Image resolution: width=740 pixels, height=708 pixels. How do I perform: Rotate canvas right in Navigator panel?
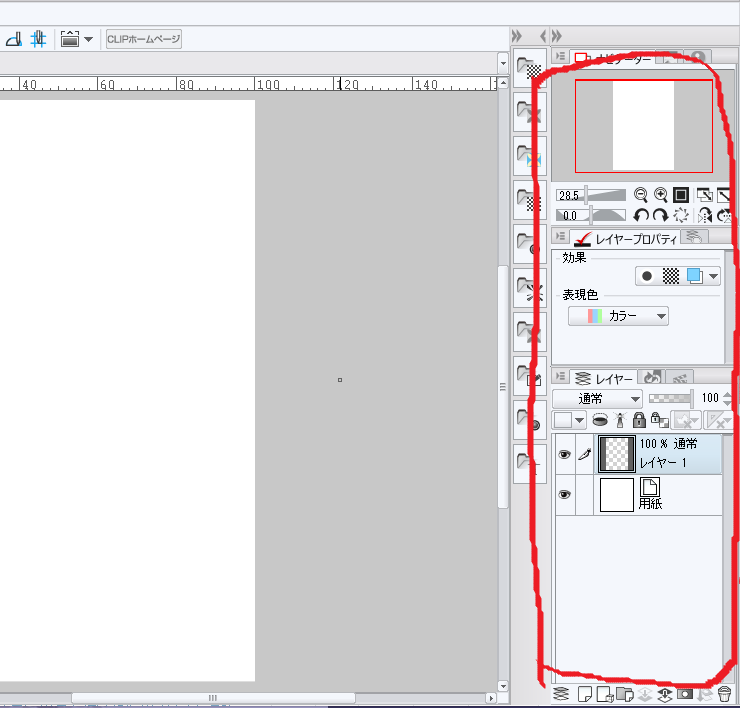tap(660, 215)
